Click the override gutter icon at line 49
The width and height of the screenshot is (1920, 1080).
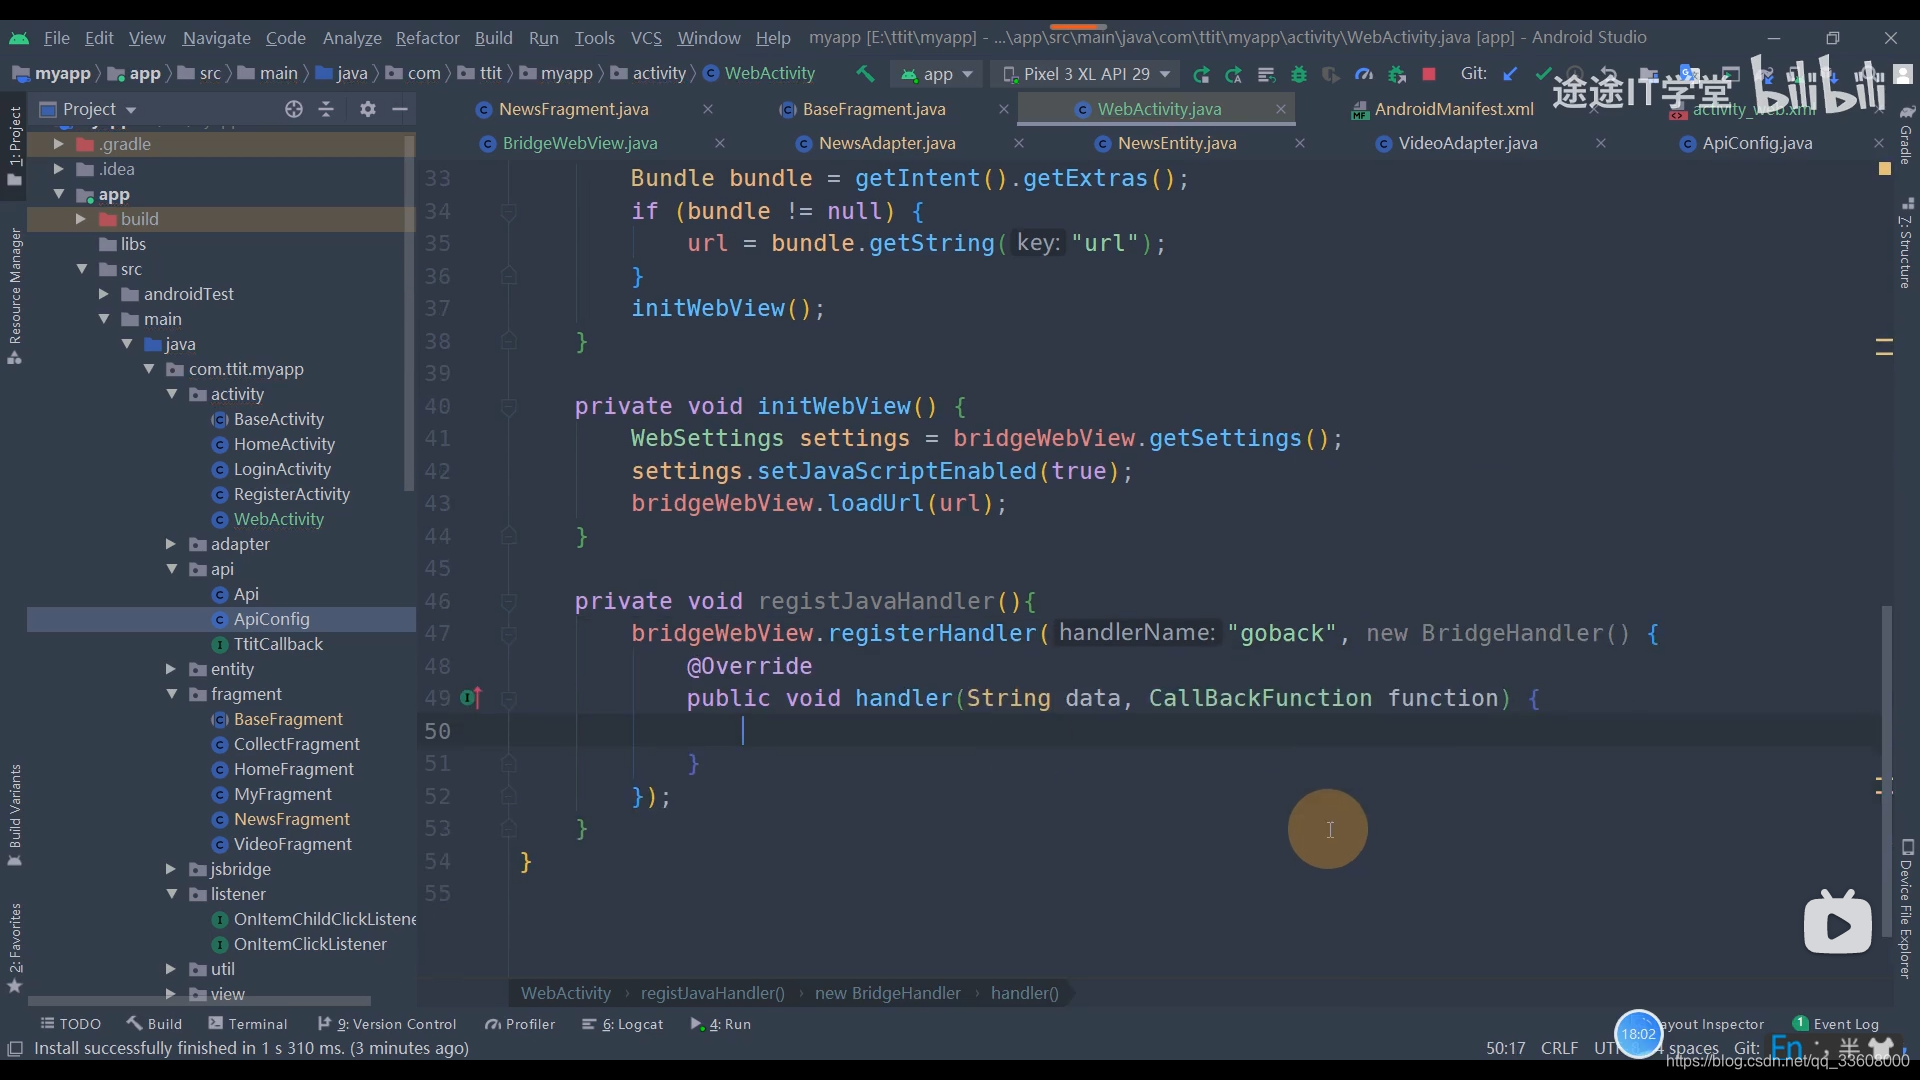pos(471,698)
